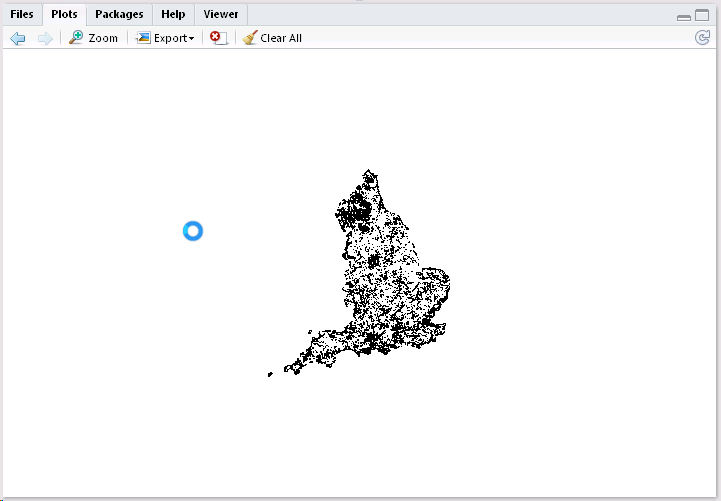Image resolution: width=721 pixels, height=501 pixels.
Task: Select the Plots tab
Action: [x=64, y=14]
